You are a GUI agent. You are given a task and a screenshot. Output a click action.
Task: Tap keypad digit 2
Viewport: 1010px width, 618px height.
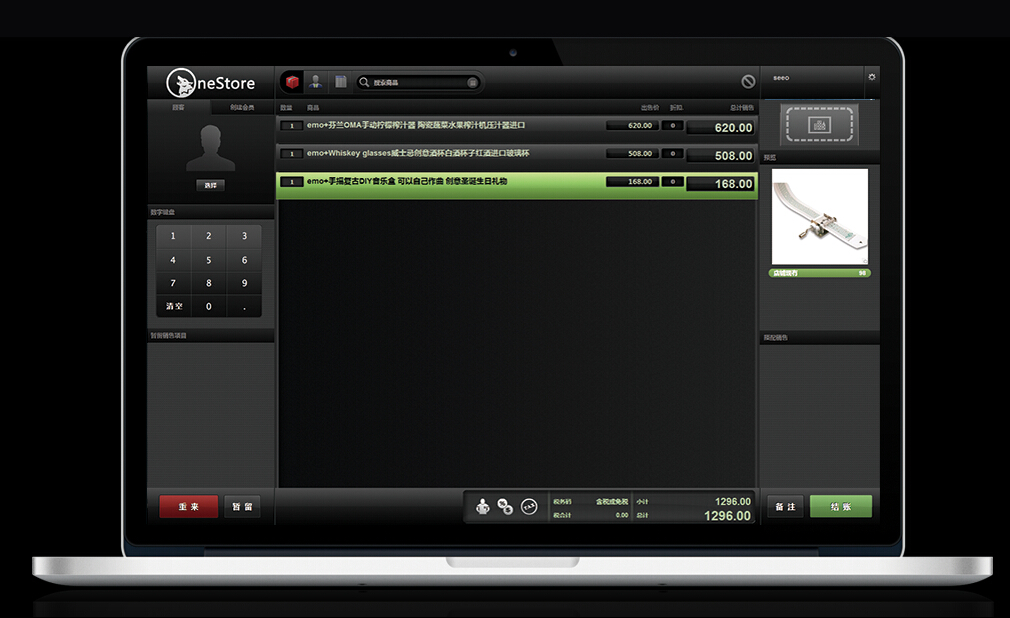209,236
